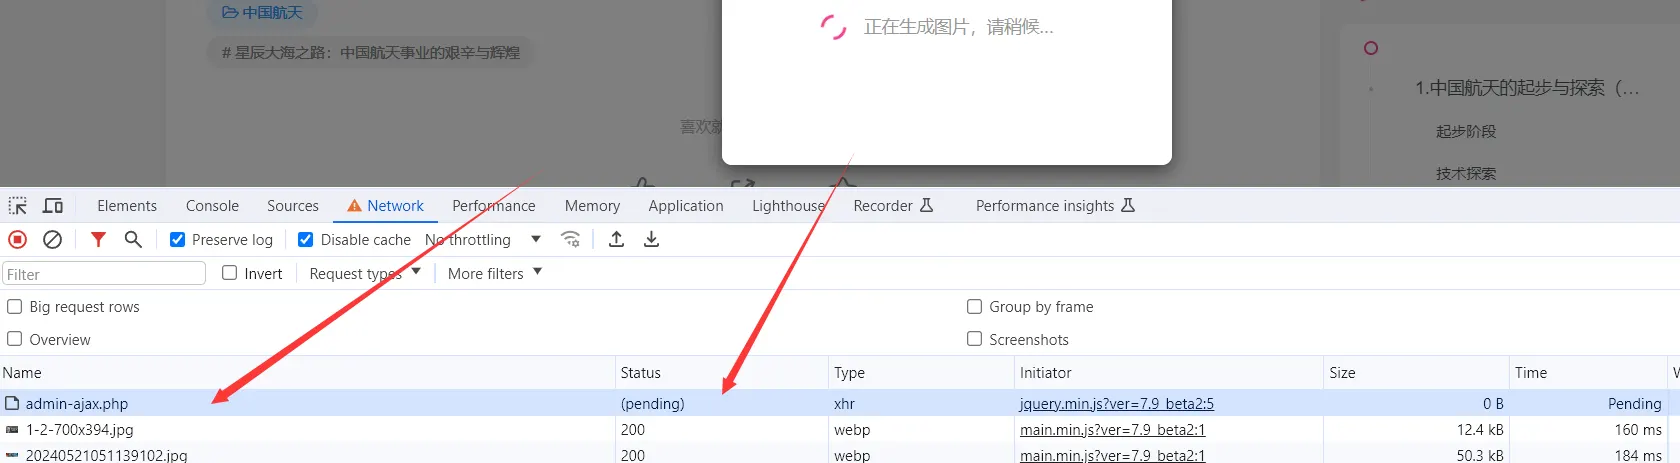The height and width of the screenshot is (463, 1680).
Task: Click outline sub-item 起步阶段
Action: click(1466, 131)
